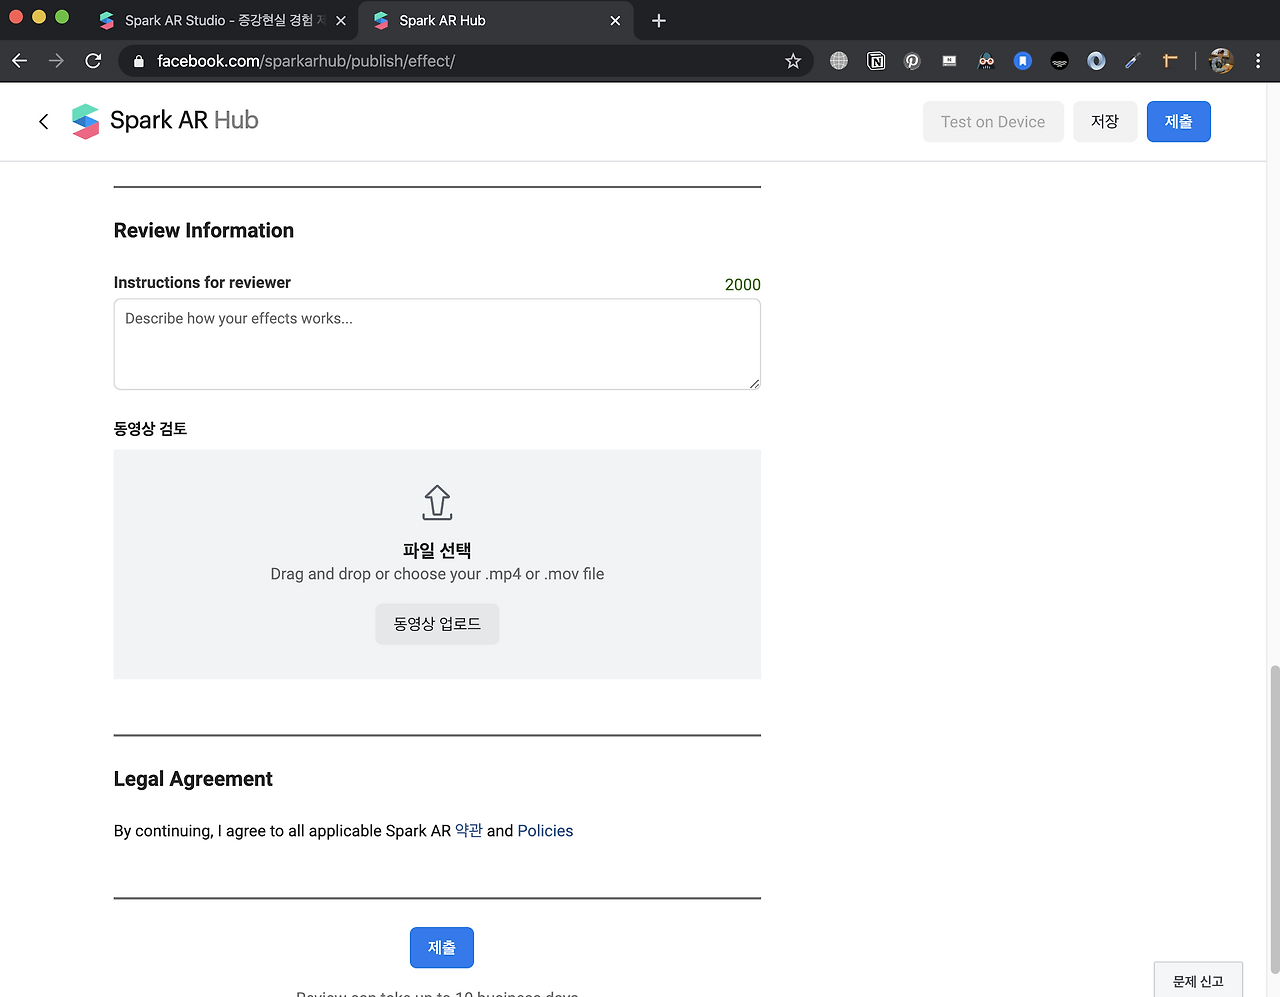
Task: Click the pen extension icon
Action: pyautogui.click(x=1132, y=61)
